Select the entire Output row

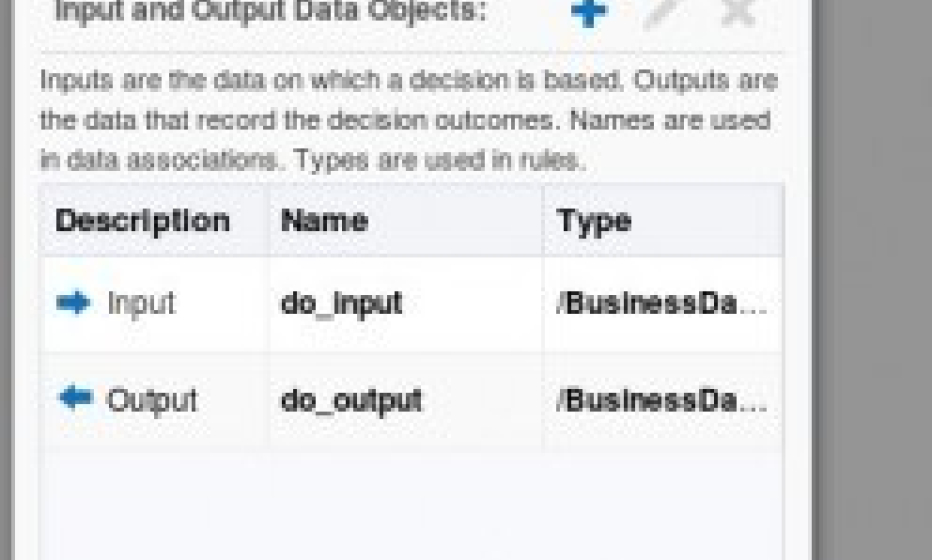coord(412,399)
